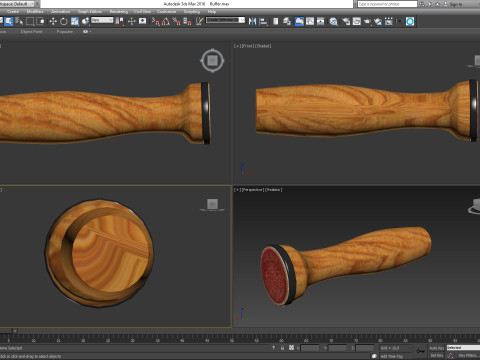Select the Move tool

tap(53, 21)
